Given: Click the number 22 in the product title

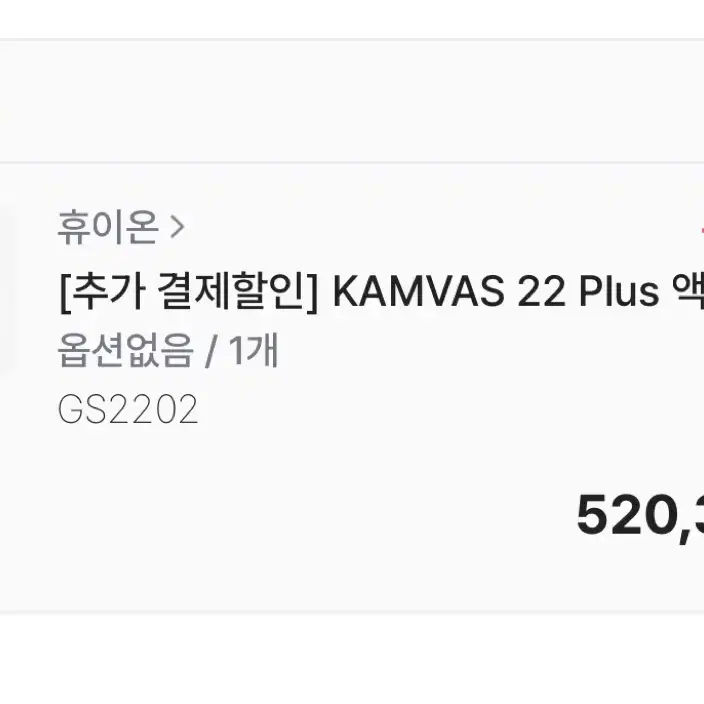Looking at the screenshot, I should tap(541, 292).
